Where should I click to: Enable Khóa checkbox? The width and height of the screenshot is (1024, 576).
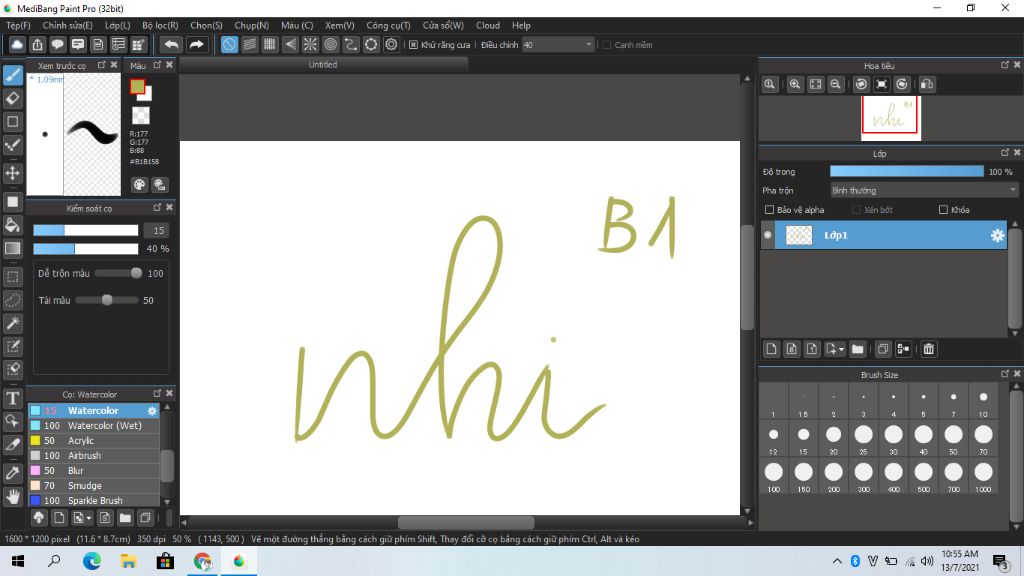point(943,210)
